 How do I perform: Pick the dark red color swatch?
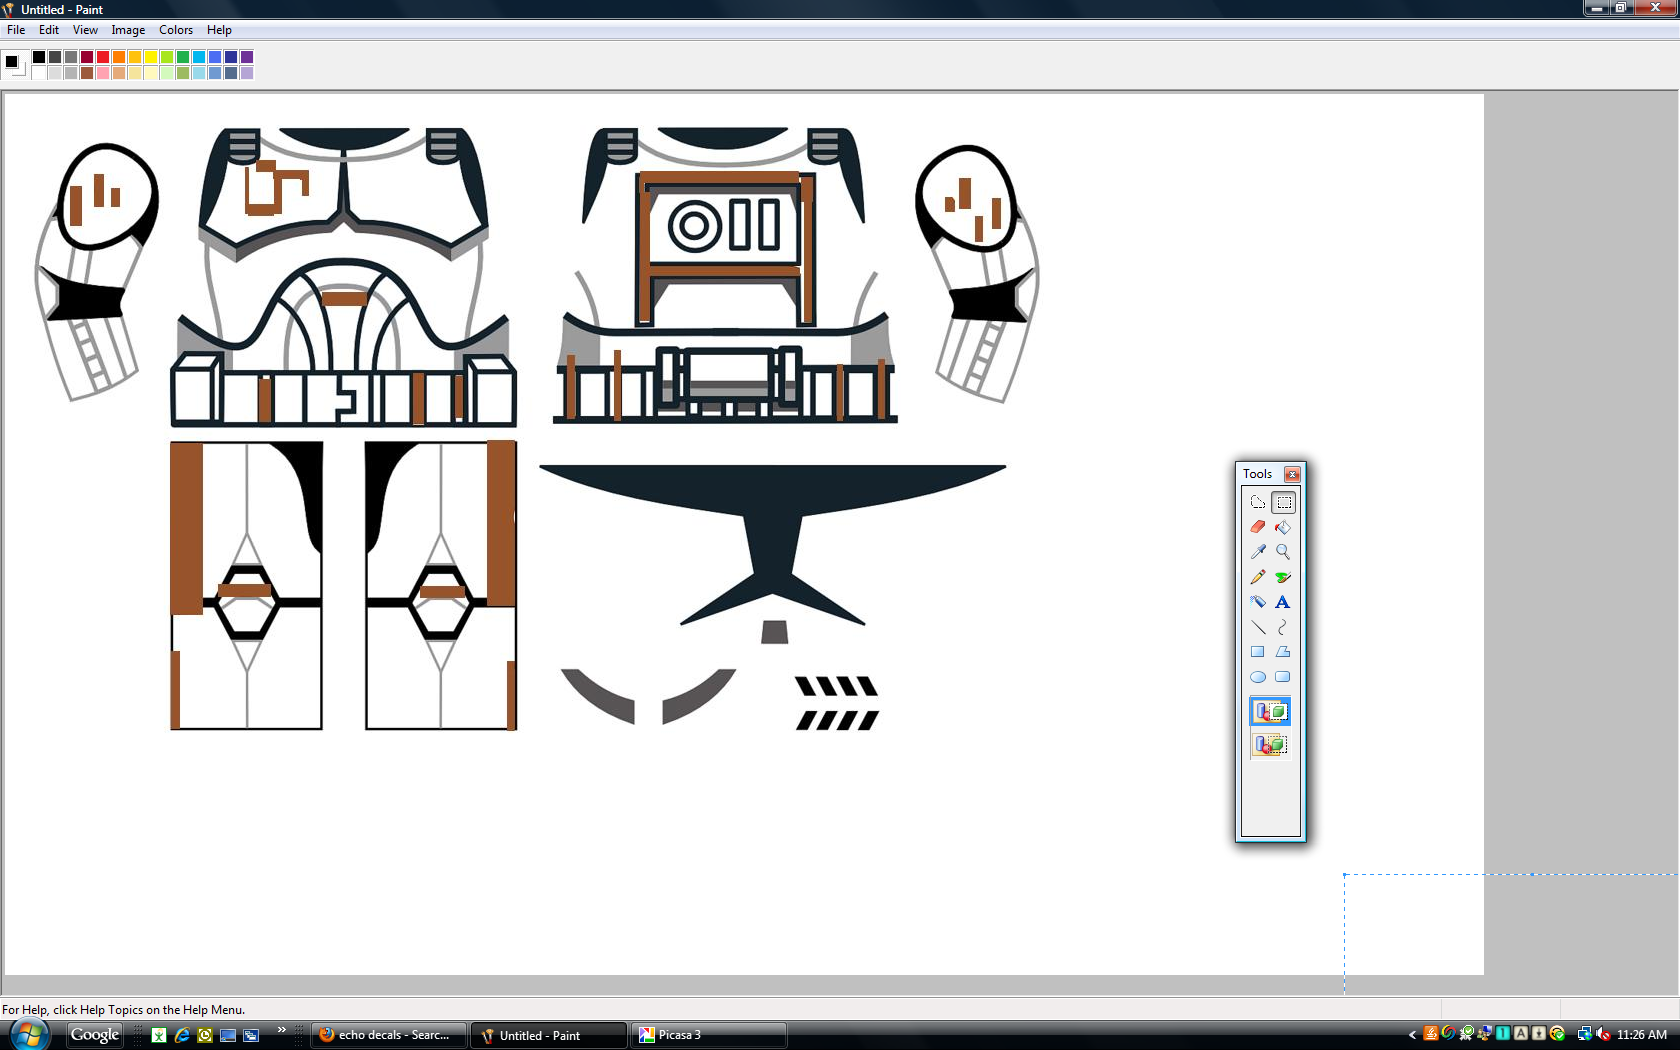[87, 57]
